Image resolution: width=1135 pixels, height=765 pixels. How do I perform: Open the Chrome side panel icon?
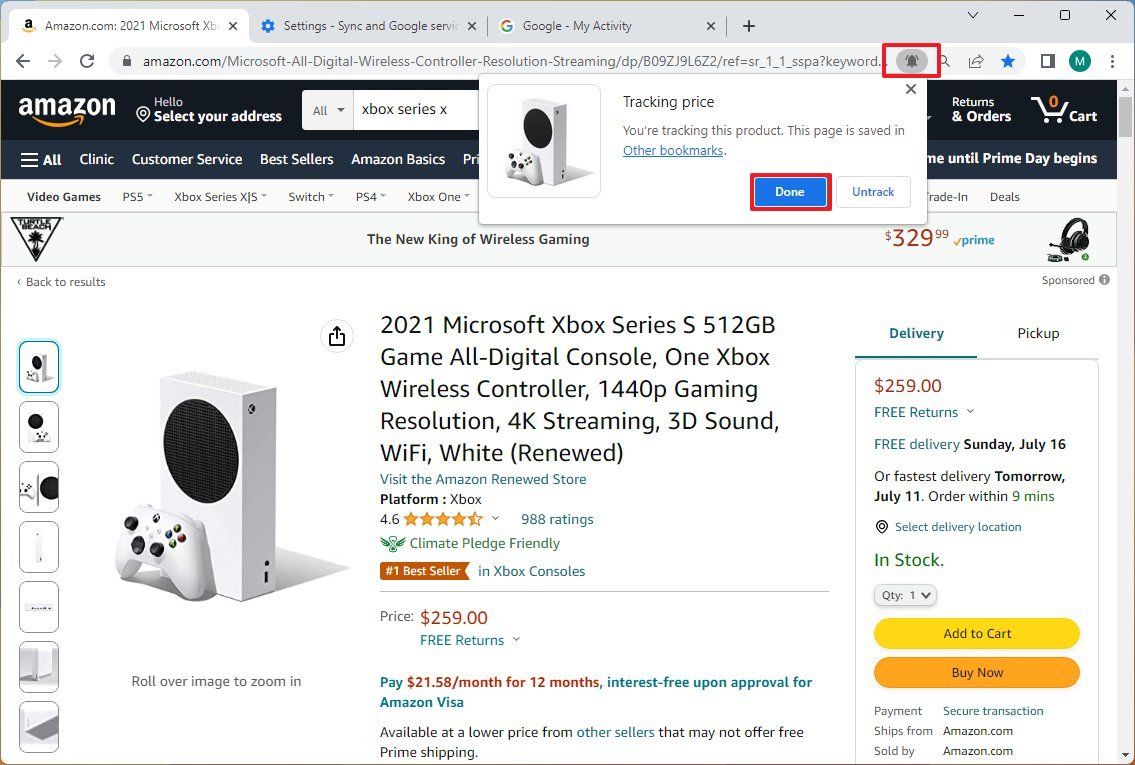pyautogui.click(x=1046, y=61)
